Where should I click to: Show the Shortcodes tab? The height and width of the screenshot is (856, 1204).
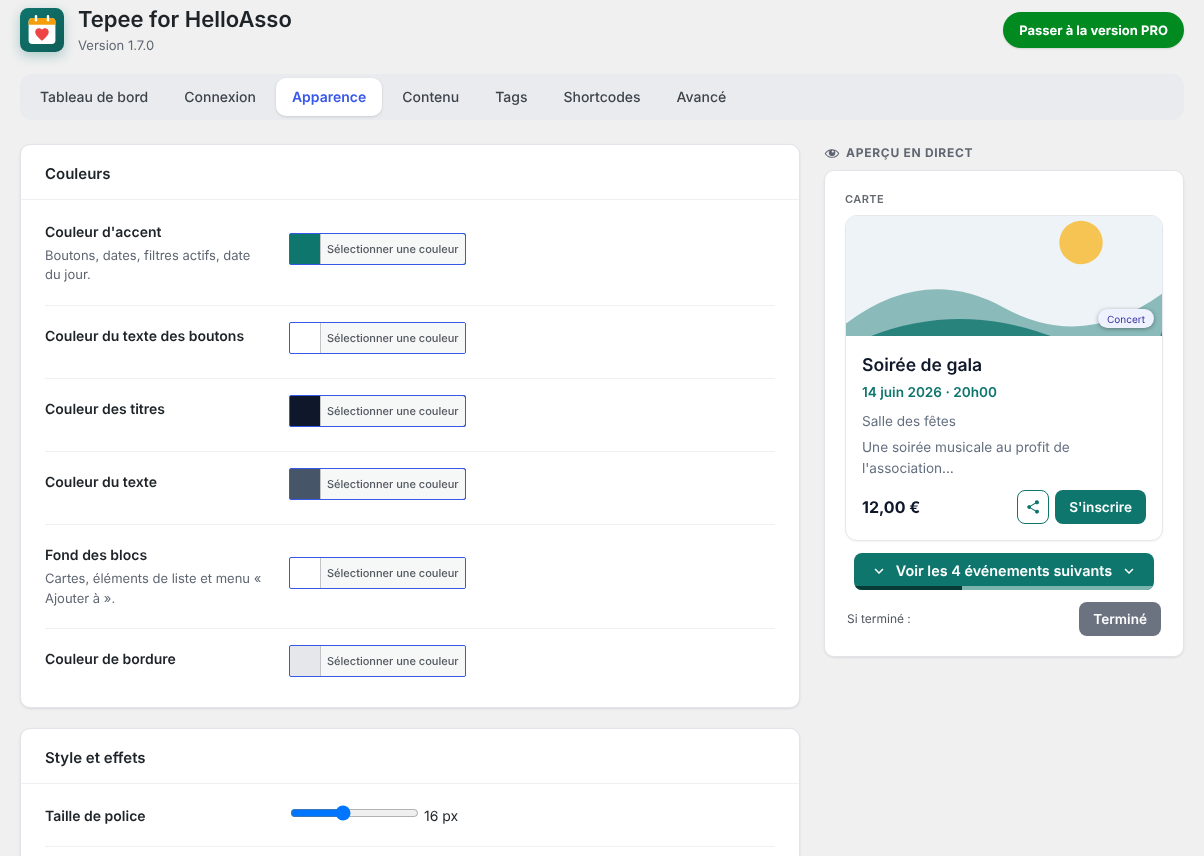coord(602,97)
